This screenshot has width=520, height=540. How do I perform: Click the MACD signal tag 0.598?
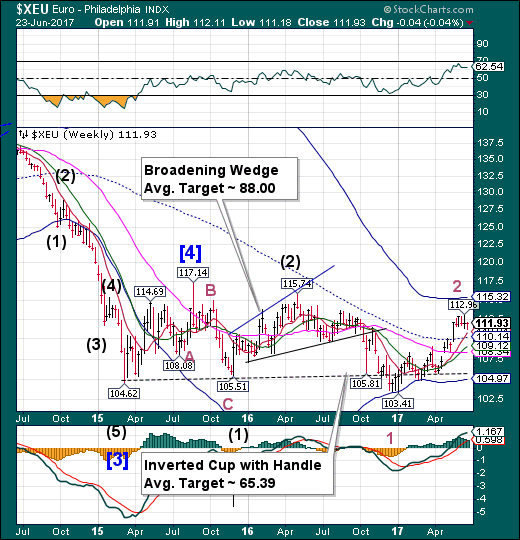click(x=489, y=440)
